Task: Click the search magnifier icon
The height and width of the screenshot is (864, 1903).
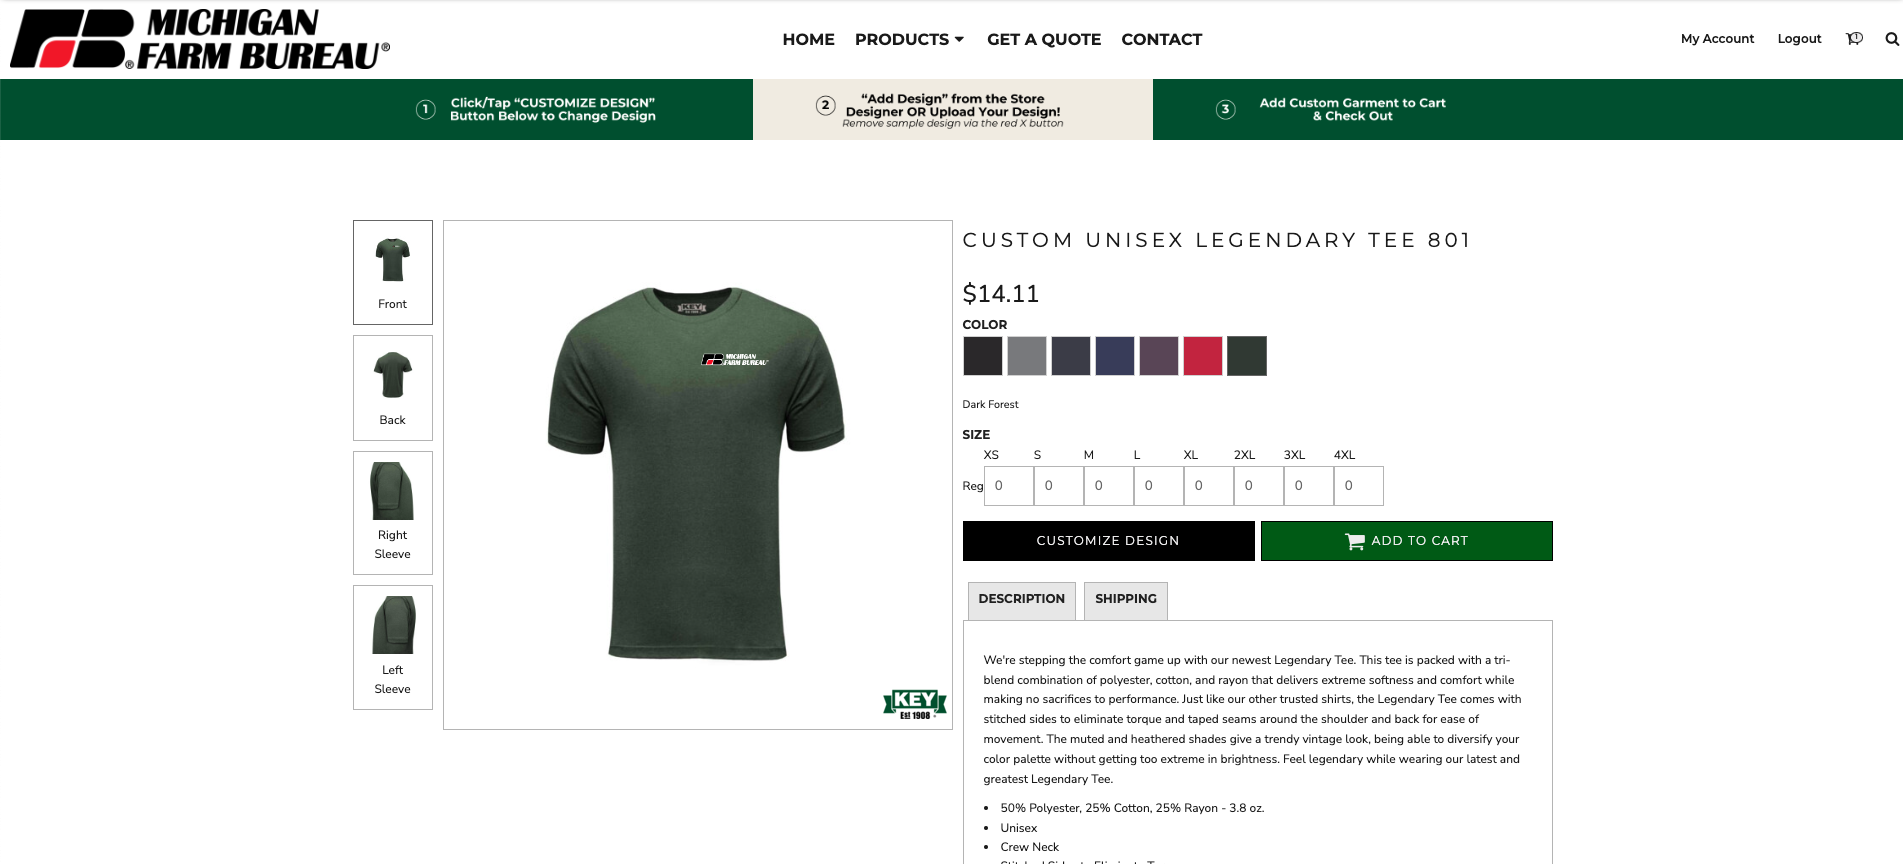Action: [1892, 39]
